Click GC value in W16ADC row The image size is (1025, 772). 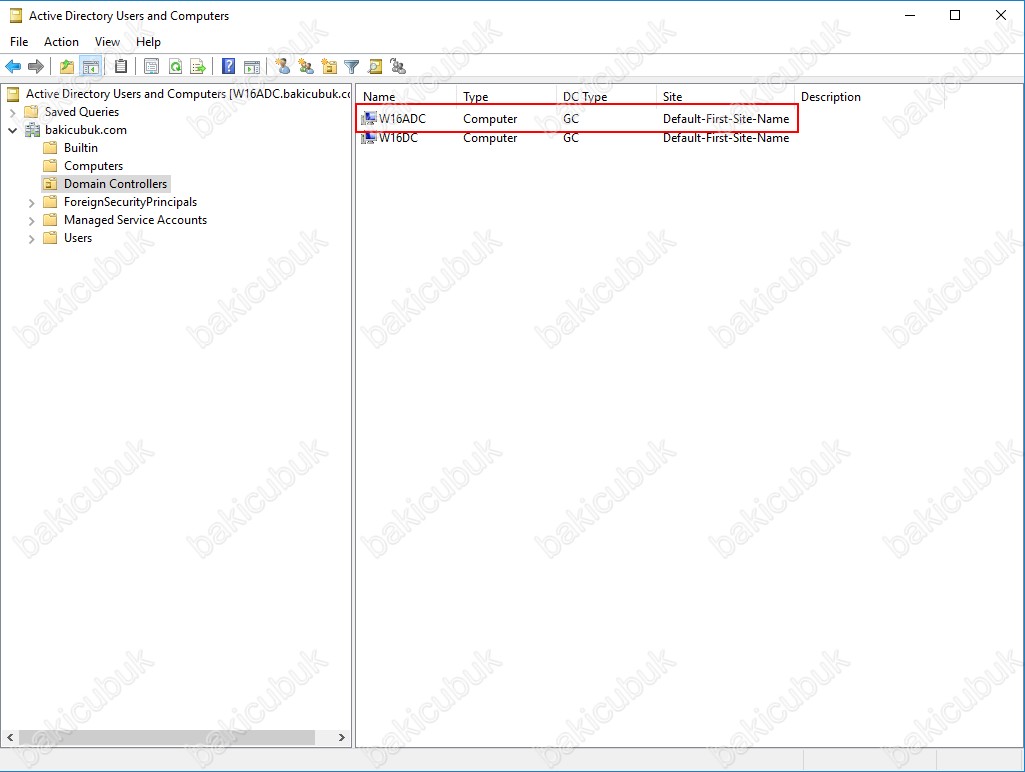coord(571,119)
